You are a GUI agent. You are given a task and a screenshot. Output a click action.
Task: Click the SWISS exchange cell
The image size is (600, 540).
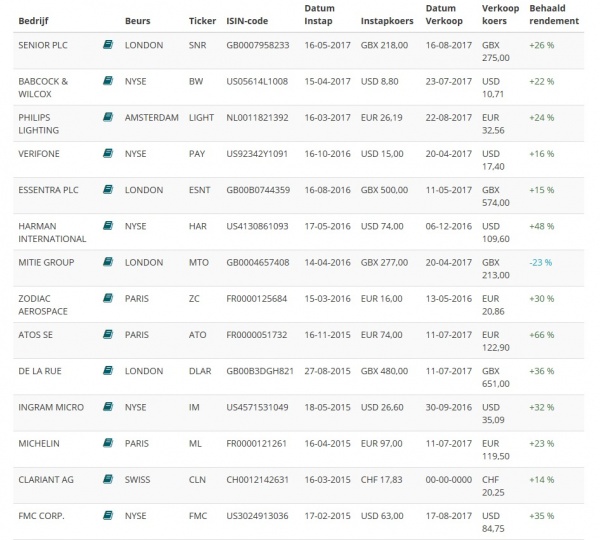tap(137, 480)
